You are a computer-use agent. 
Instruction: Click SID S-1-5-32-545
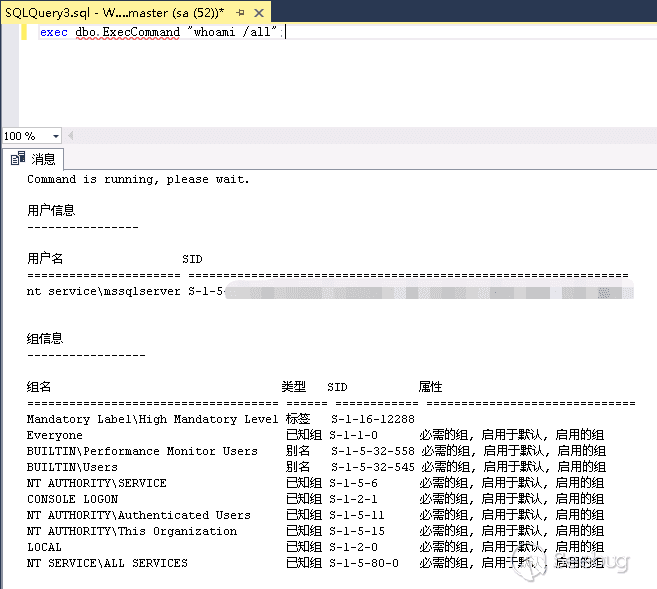(x=372, y=467)
